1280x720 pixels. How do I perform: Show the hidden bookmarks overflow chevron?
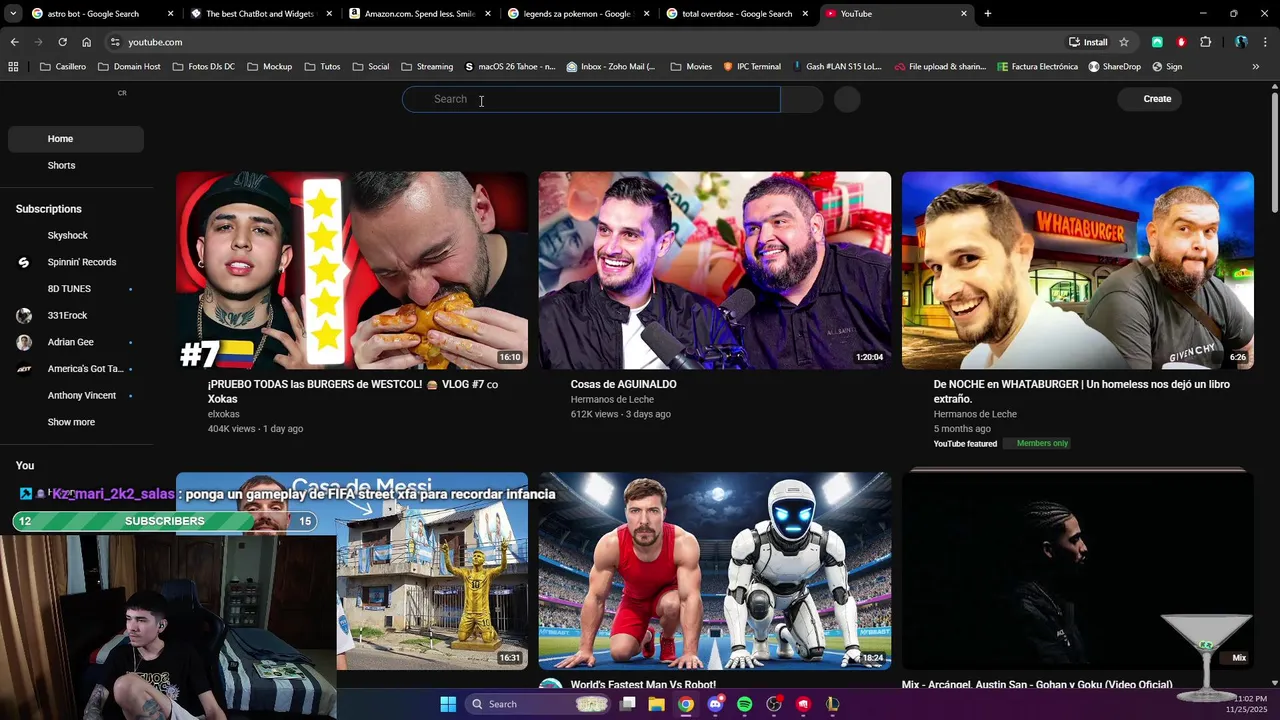(x=1255, y=67)
